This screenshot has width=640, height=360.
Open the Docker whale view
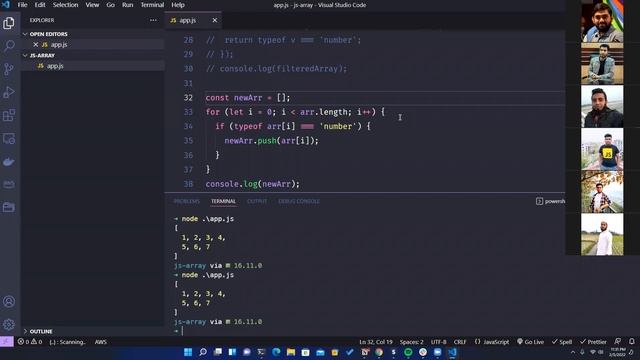tap(9, 162)
